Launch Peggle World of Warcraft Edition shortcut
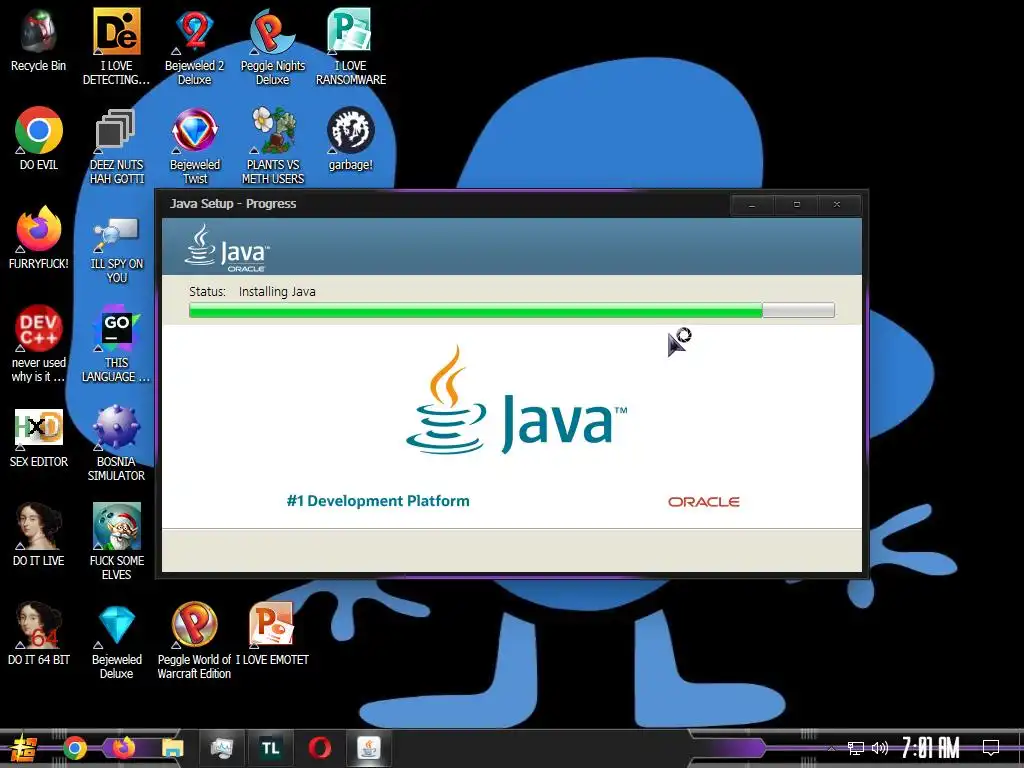The image size is (1024, 768). pos(195,641)
